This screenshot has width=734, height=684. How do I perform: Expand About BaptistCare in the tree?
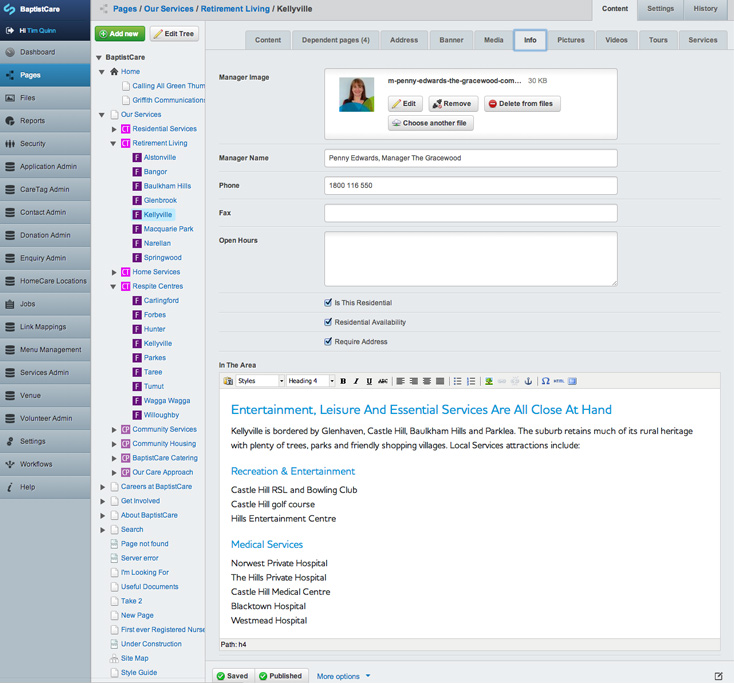pos(103,515)
